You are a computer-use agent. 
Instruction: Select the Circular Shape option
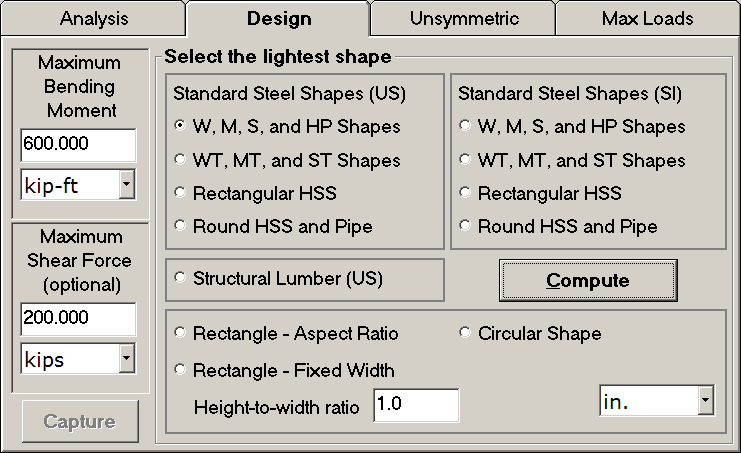(465, 333)
